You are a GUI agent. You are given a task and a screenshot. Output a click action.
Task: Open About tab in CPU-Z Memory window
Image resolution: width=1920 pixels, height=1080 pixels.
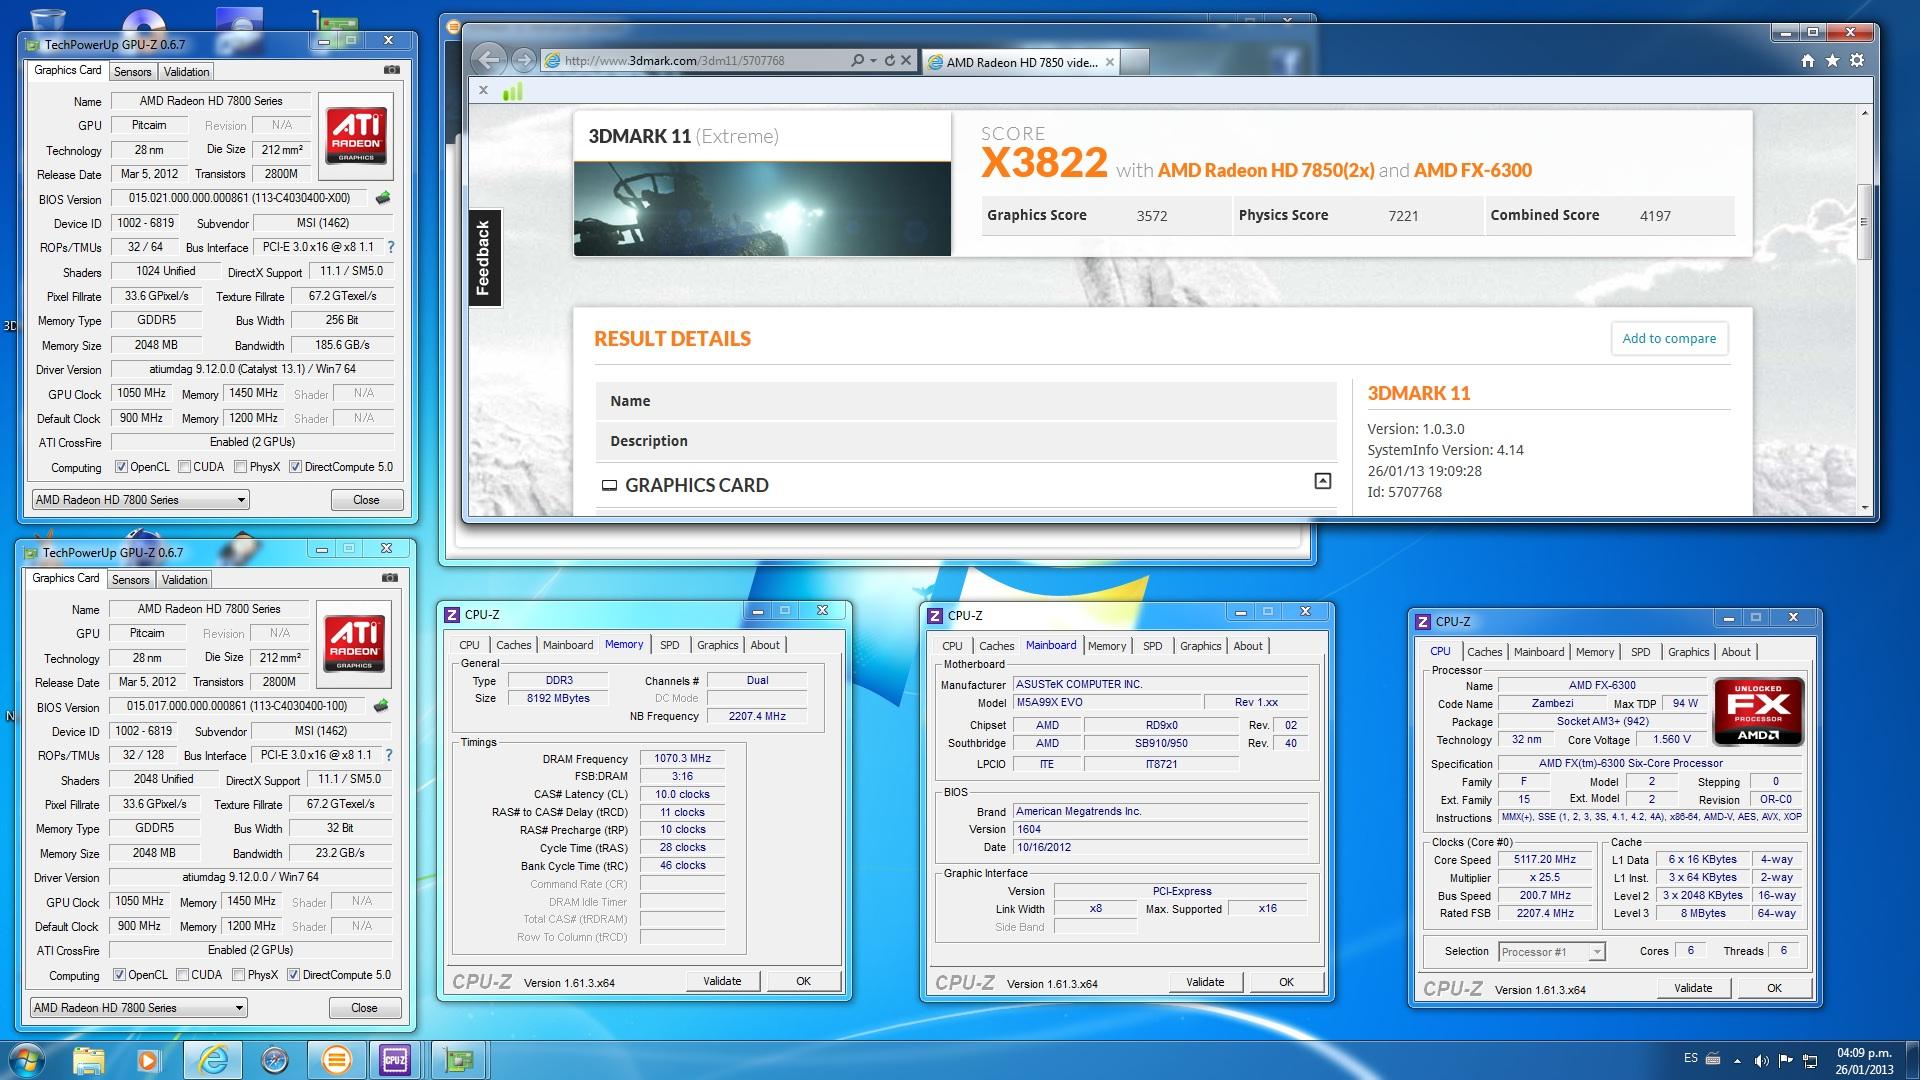point(765,645)
